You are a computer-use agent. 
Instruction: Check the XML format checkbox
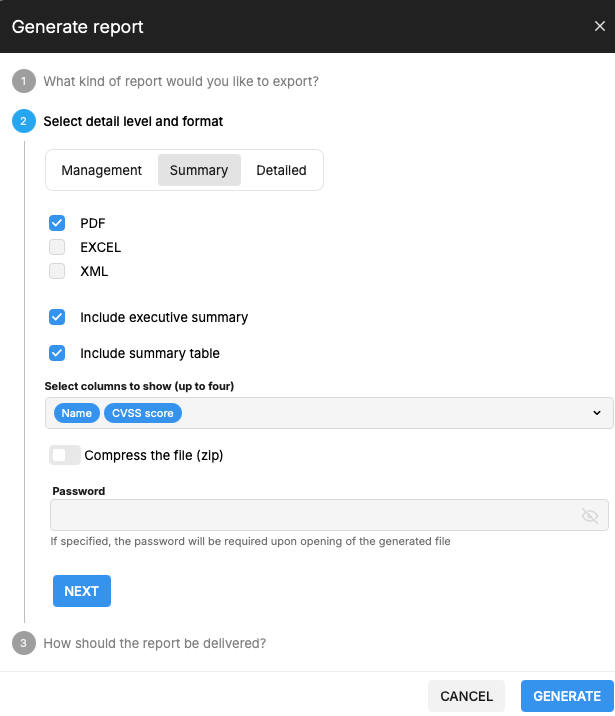tap(57, 271)
